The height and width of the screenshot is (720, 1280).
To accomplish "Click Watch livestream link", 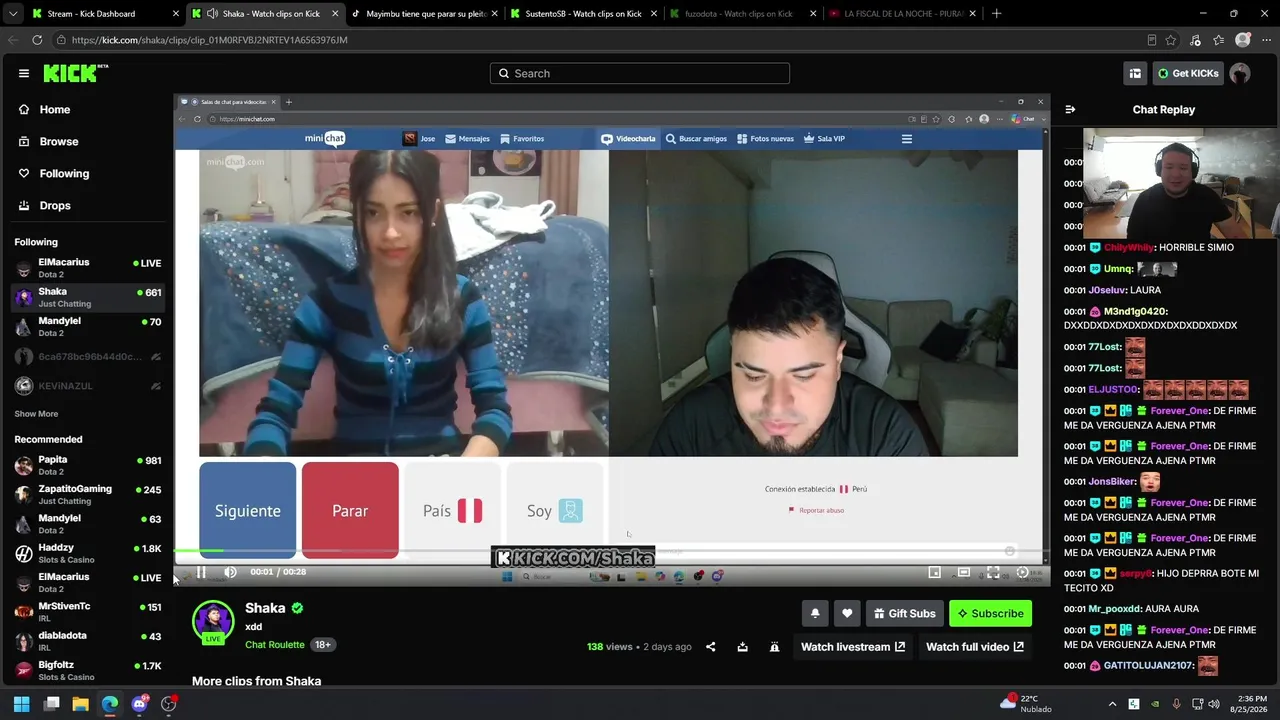I will click(x=853, y=647).
